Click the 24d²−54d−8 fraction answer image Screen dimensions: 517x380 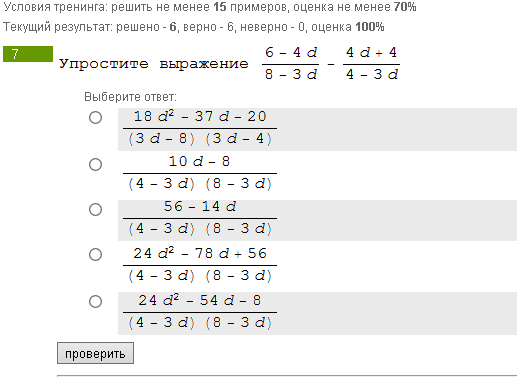coord(200,312)
